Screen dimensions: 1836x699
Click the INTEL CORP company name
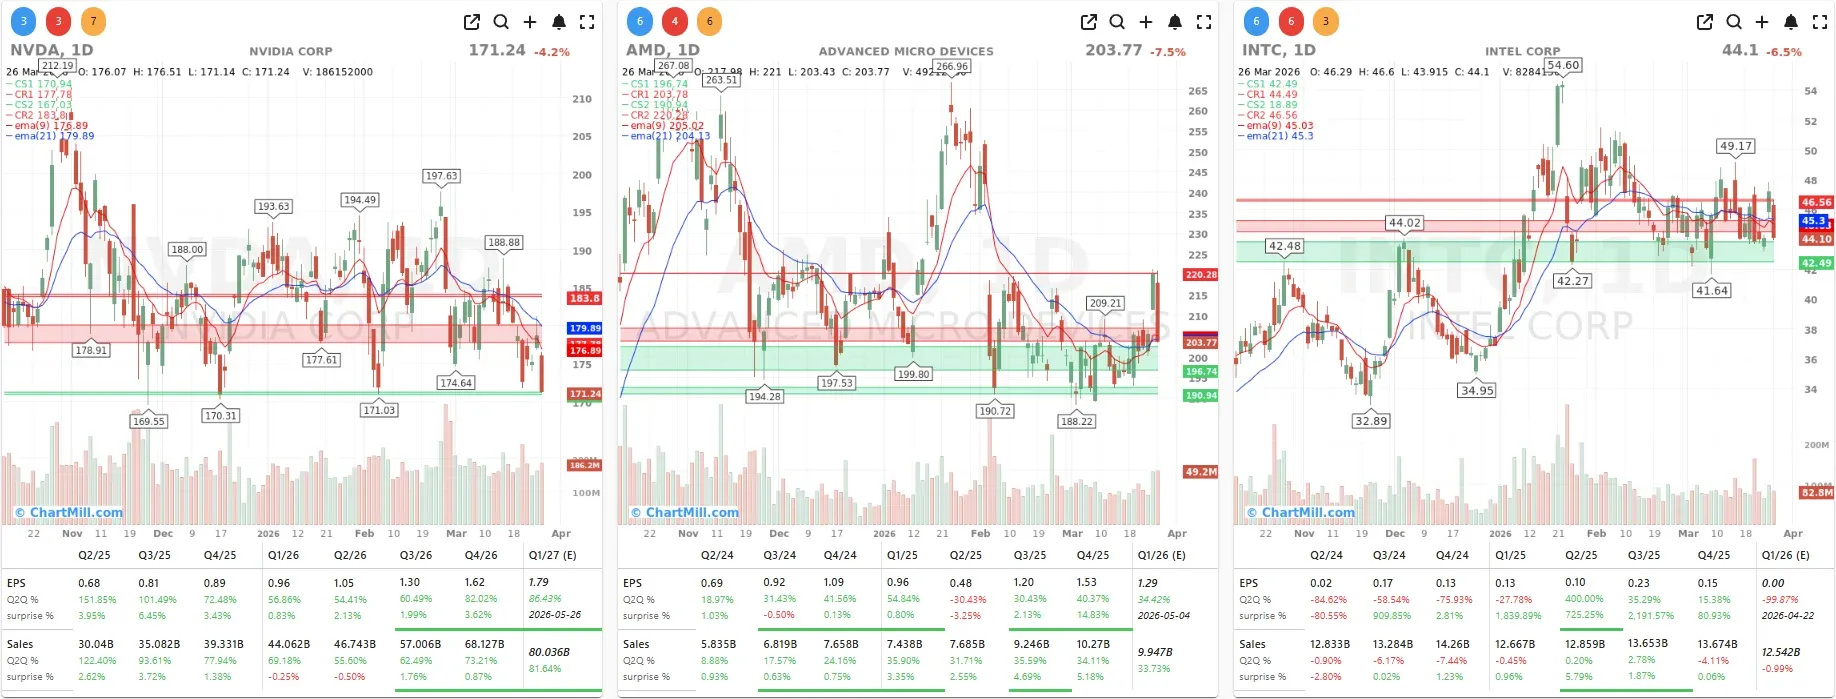click(x=1522, y=51)
